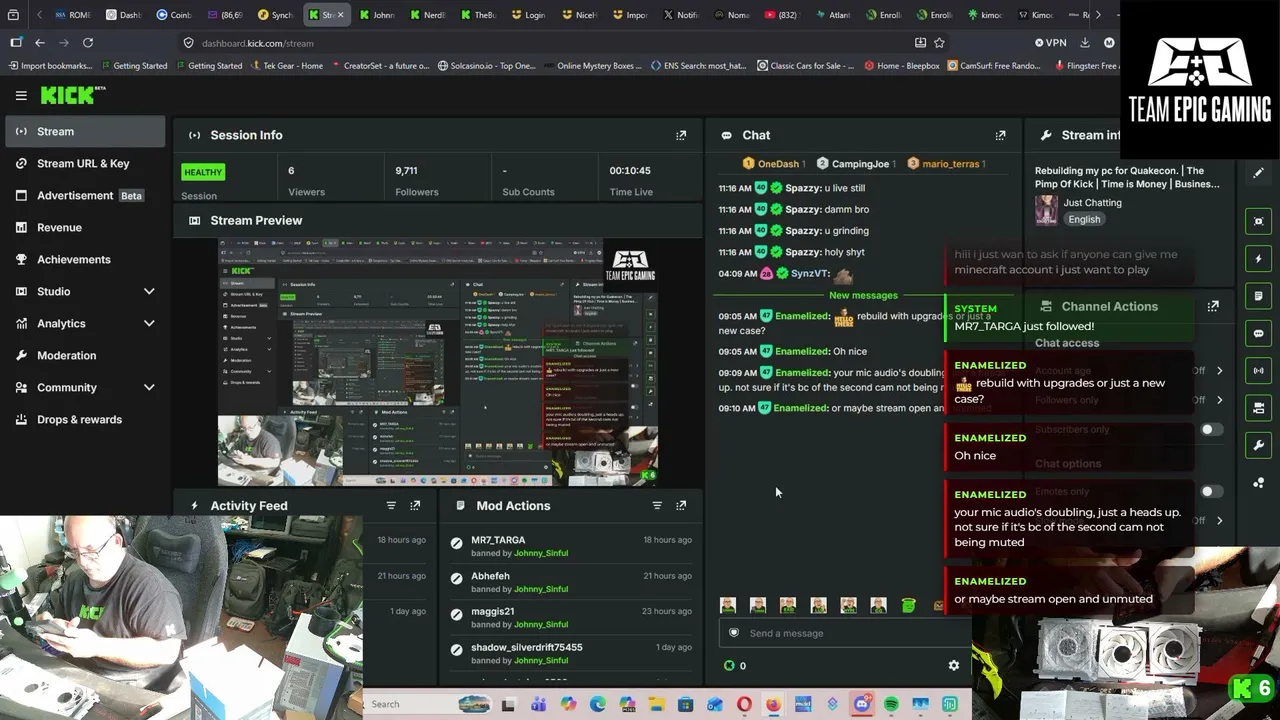The image size is (1280, 720).
Task: Switch to the Login browser tab
Action: click(529, 15)
